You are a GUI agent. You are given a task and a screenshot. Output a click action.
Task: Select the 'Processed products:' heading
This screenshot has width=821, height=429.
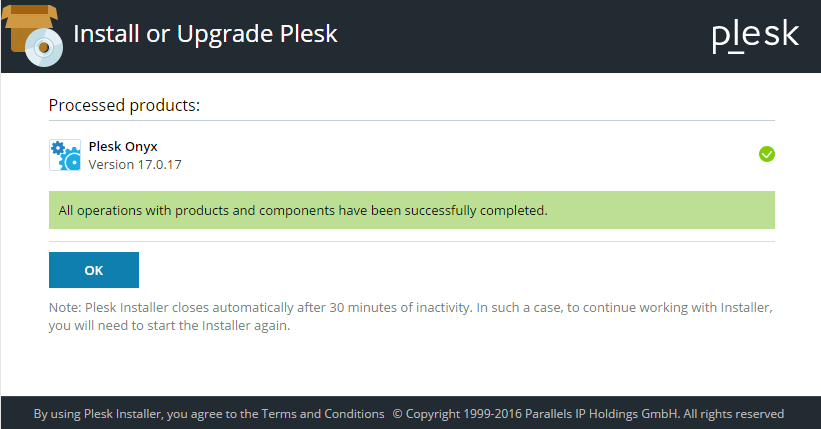[124, 104]
